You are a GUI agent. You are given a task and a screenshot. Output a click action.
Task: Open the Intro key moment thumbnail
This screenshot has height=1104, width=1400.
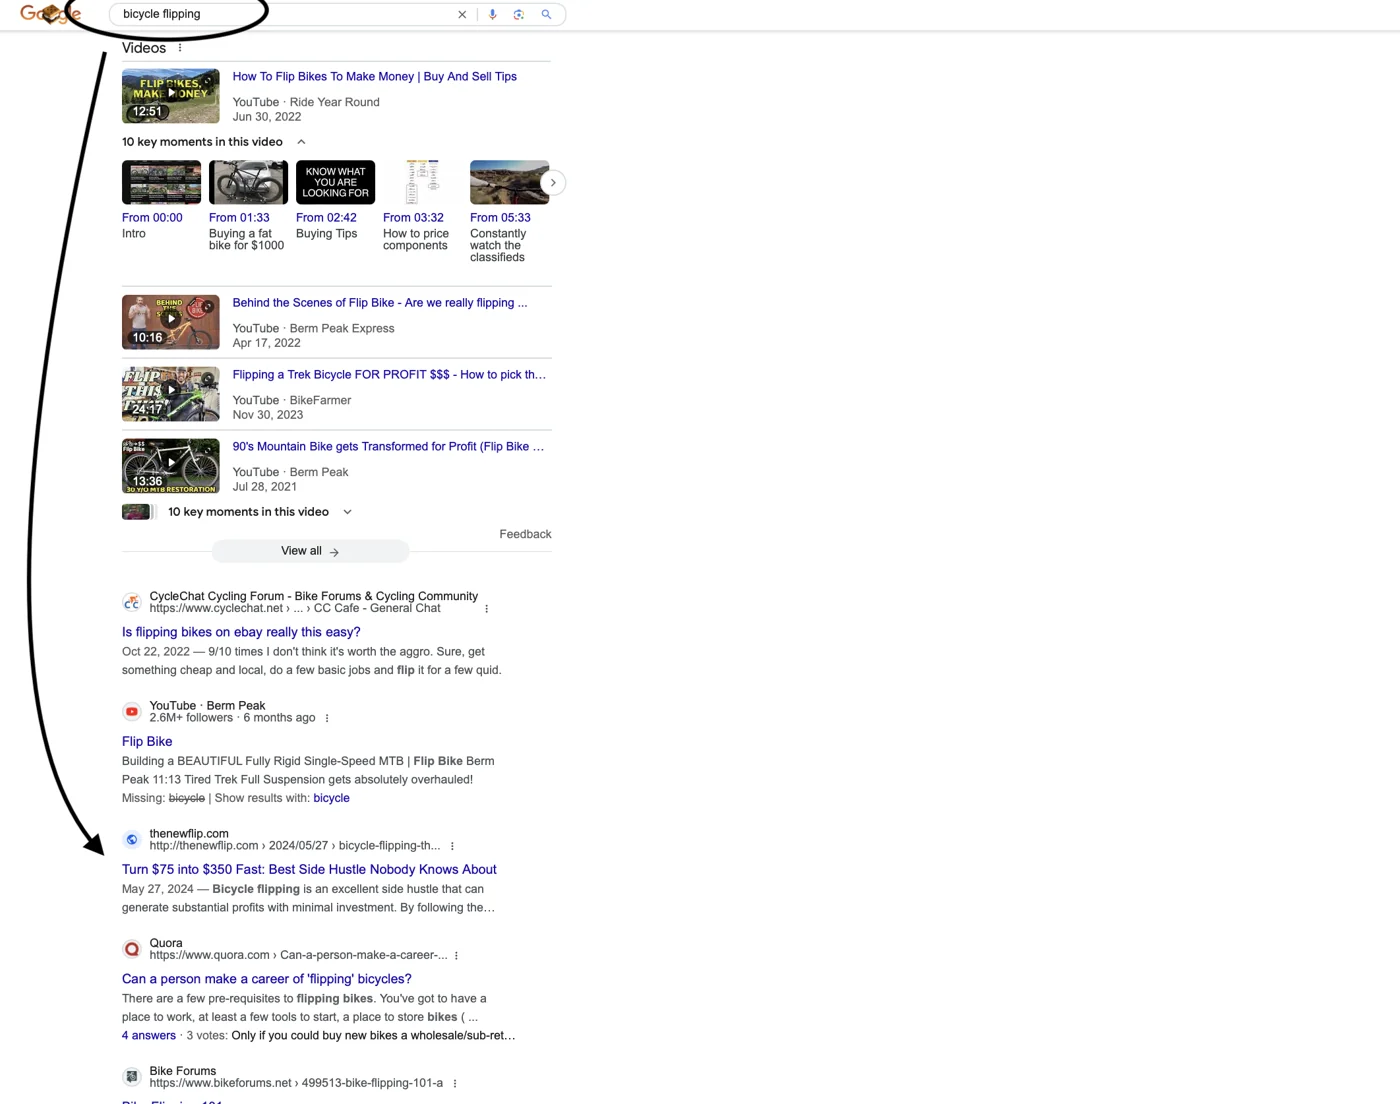[161, 182]
